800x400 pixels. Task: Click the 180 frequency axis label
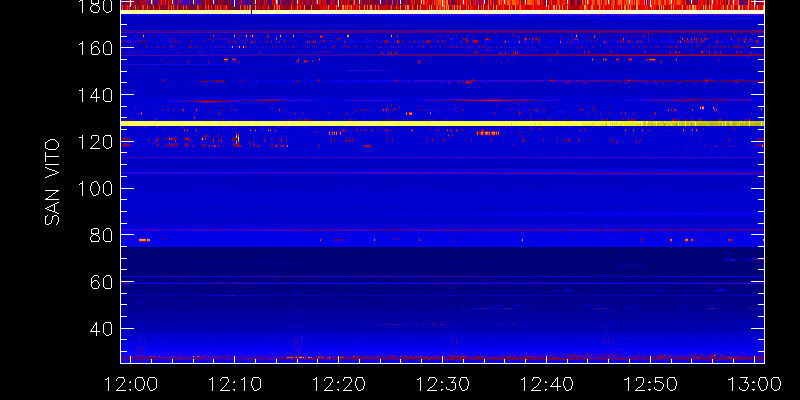[x=94, y=6]
